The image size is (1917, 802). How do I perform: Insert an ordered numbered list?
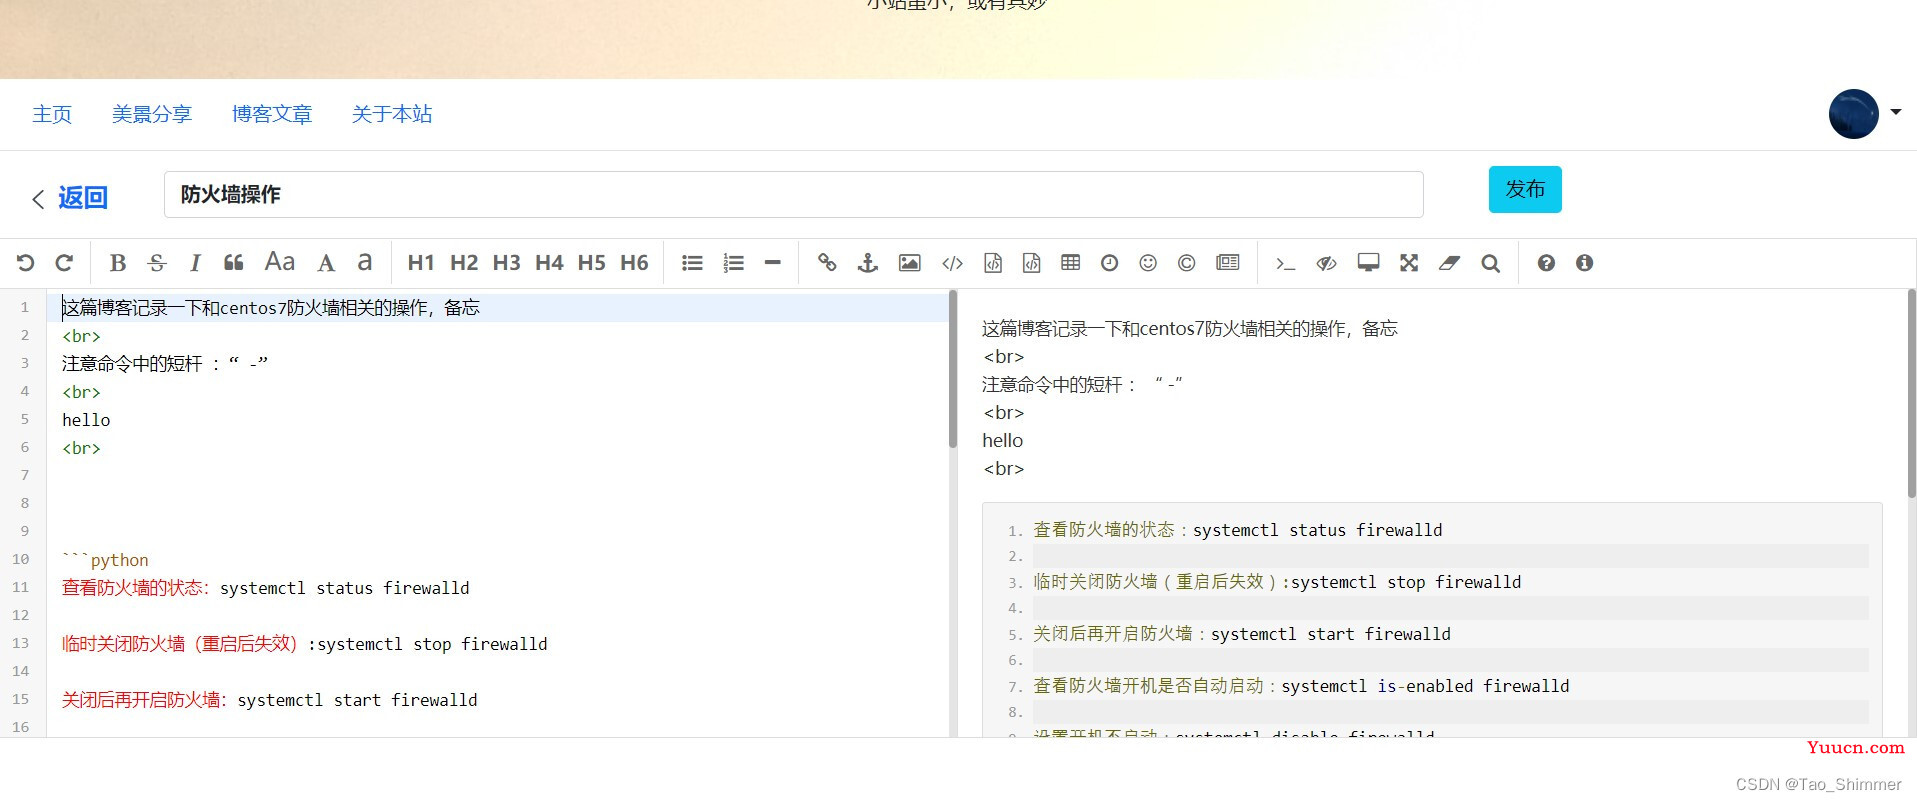(734, 263)
